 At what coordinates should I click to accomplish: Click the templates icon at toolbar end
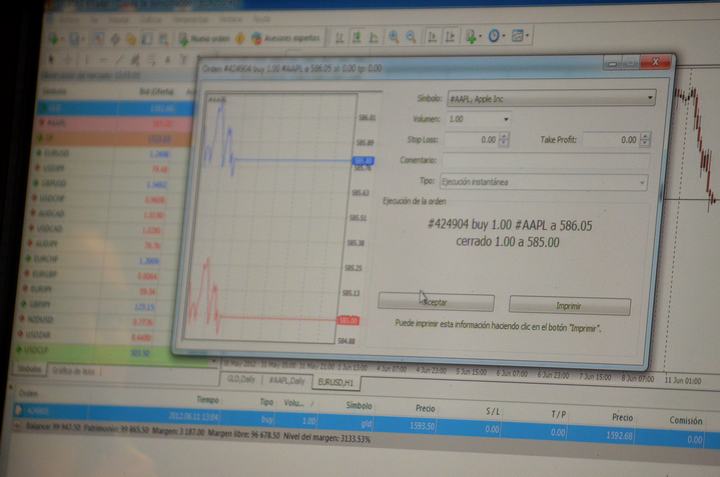pyautogui.click(x=520, y=37)
